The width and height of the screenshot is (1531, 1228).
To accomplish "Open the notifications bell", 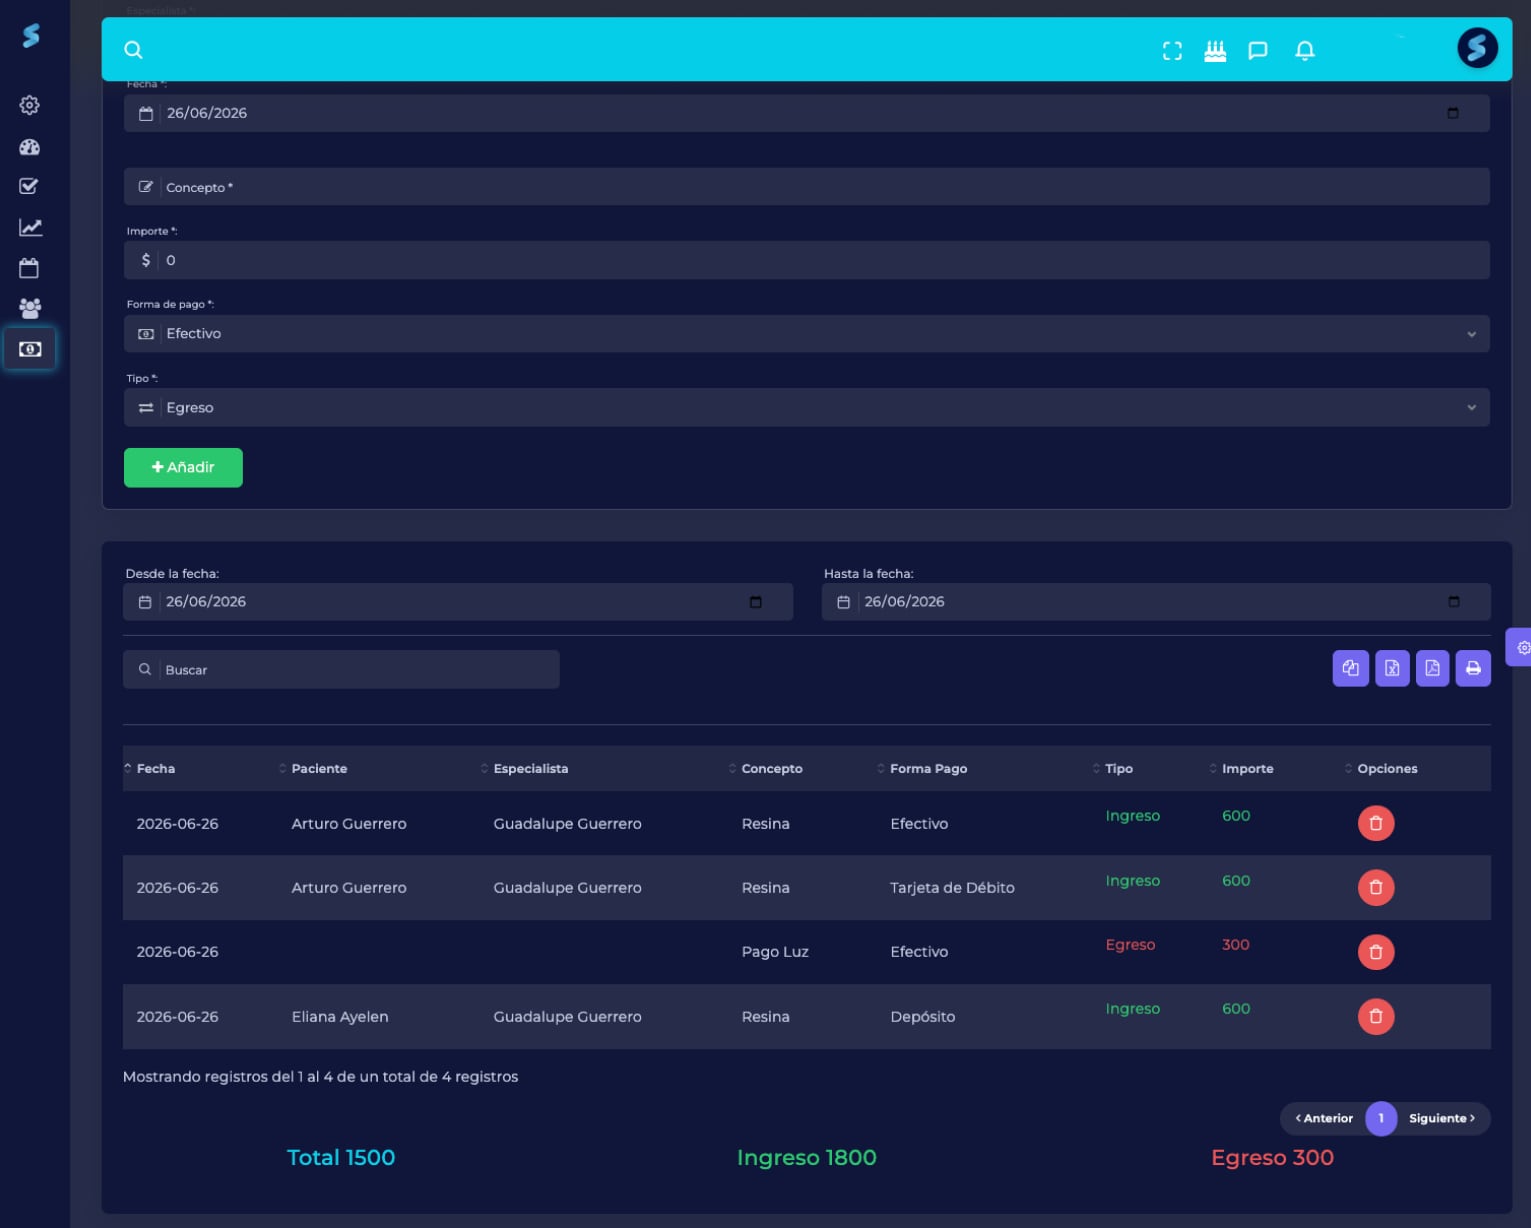I will [1304, 50].
